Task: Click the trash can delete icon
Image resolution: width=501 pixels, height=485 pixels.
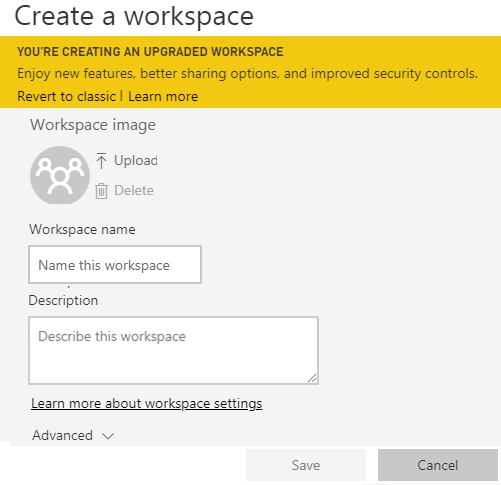Action: (101, 191)
